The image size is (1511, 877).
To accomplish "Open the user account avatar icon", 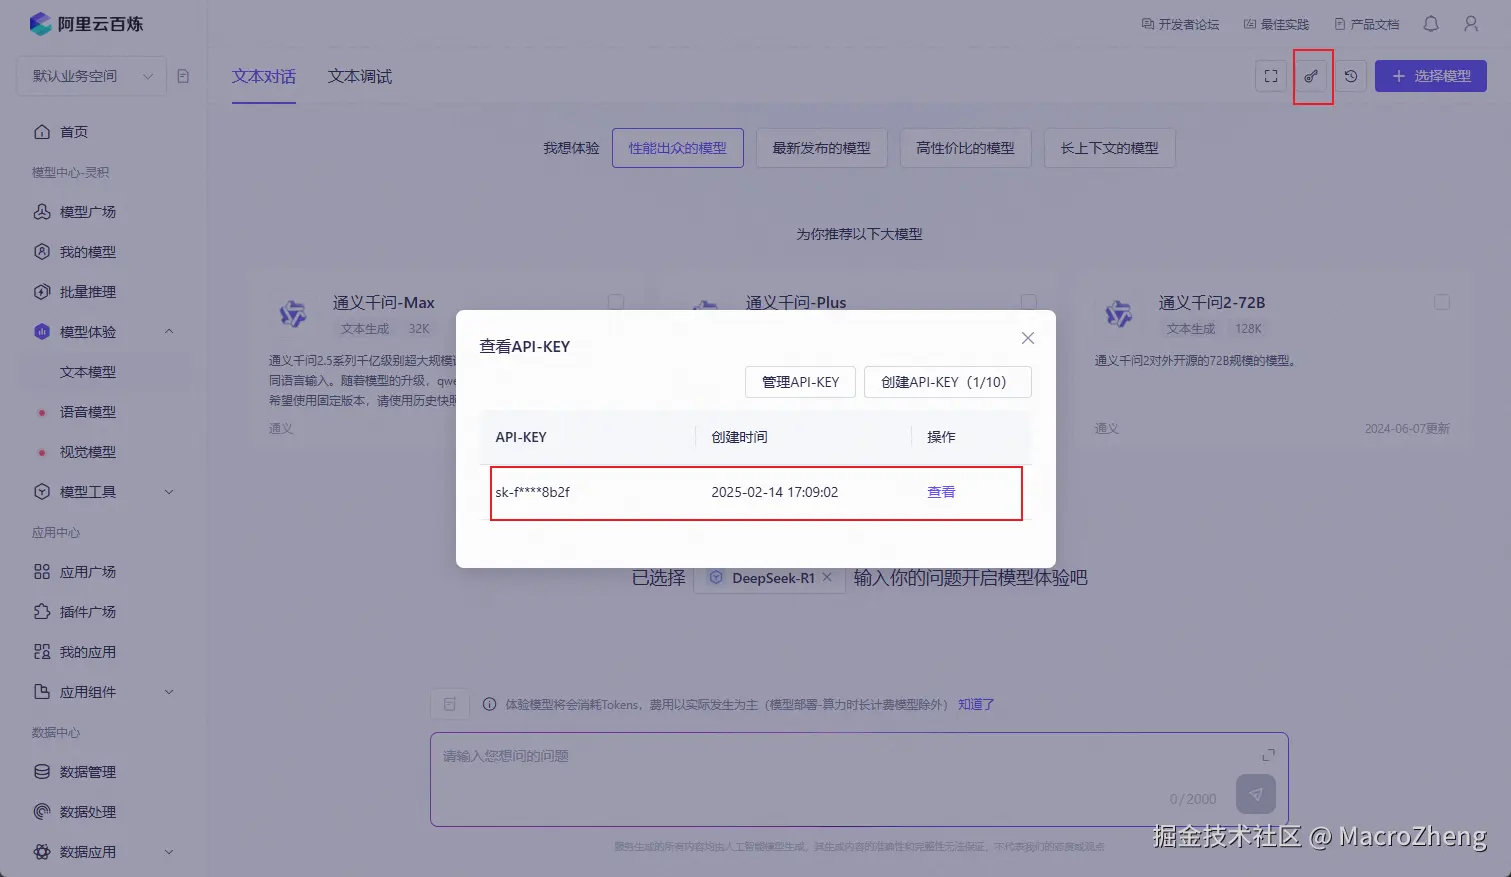I will tap(1471, 24).
